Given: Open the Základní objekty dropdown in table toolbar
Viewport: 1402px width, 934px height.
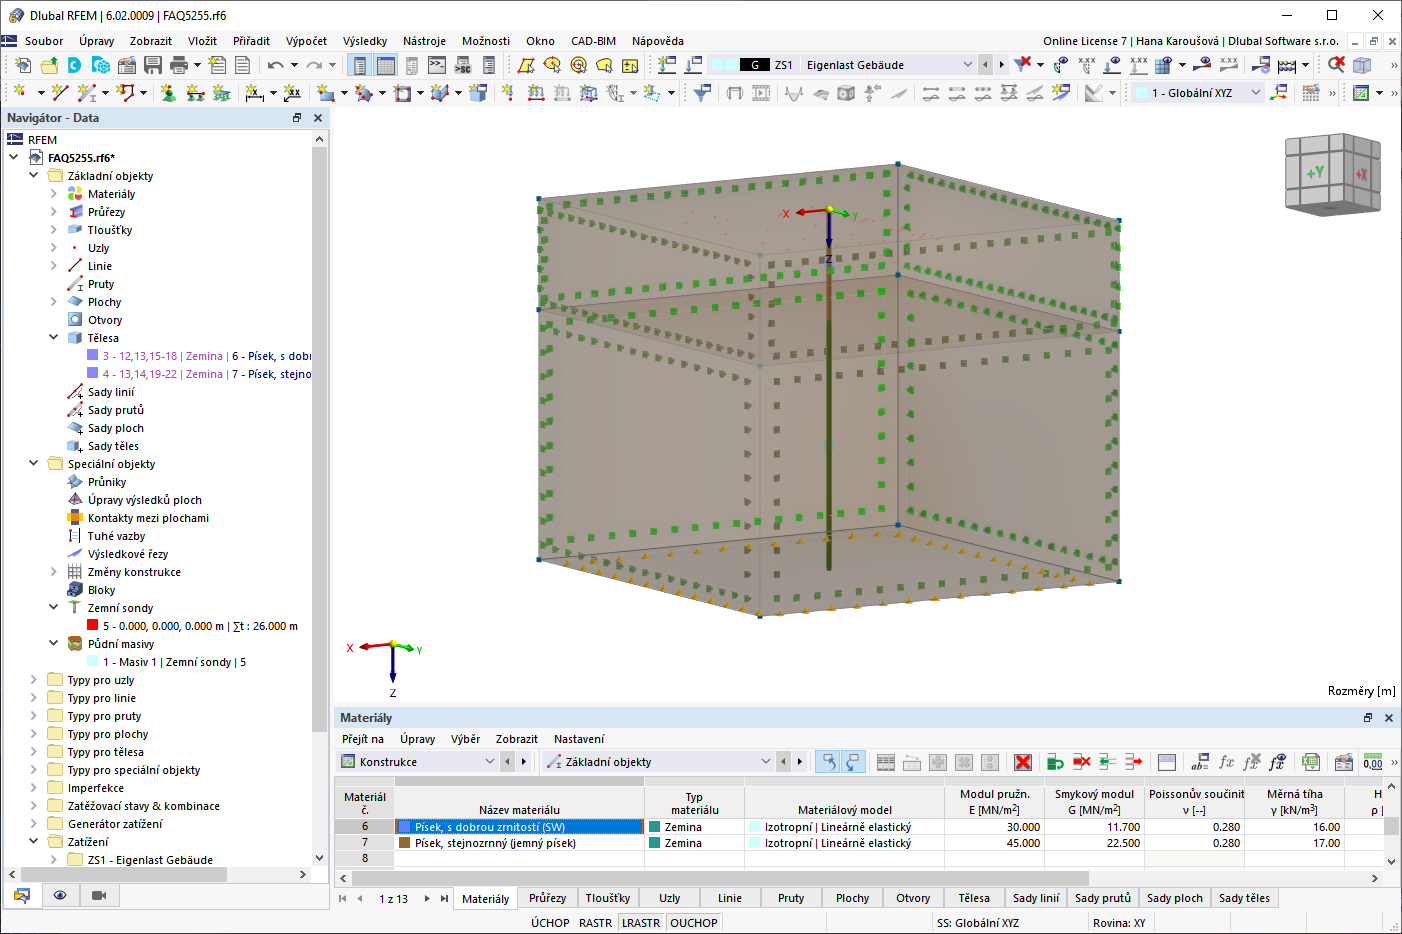Looking at the screenshot, I should 766,762.
